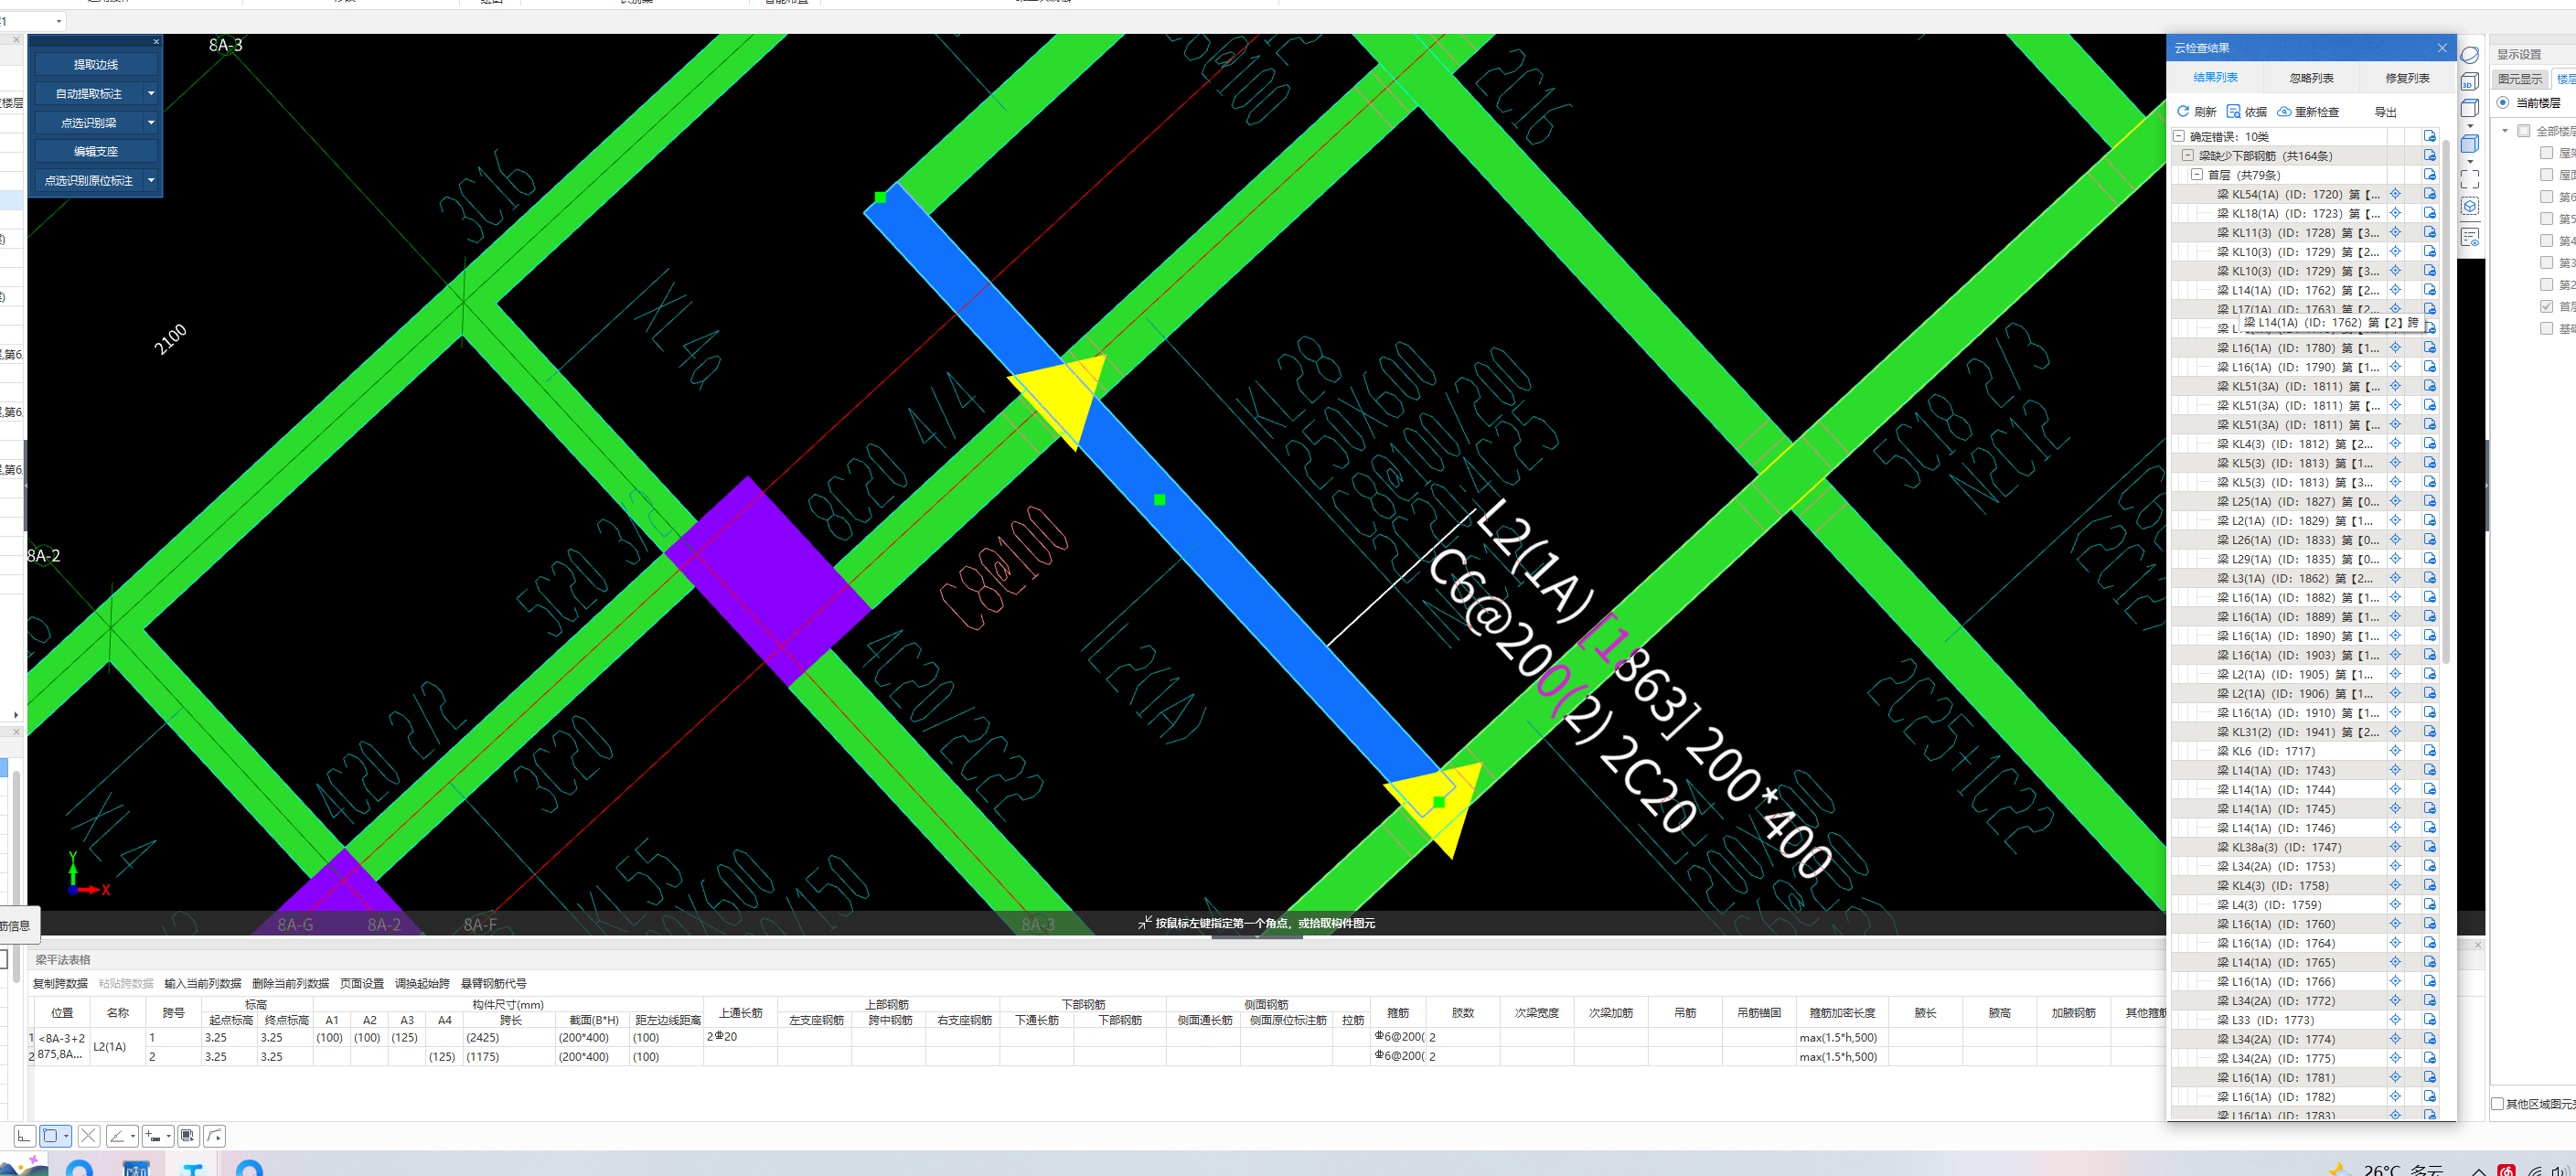Expand the 点选识别梁 dropdown arrow

pyautogui.click(x=151, y=122)
